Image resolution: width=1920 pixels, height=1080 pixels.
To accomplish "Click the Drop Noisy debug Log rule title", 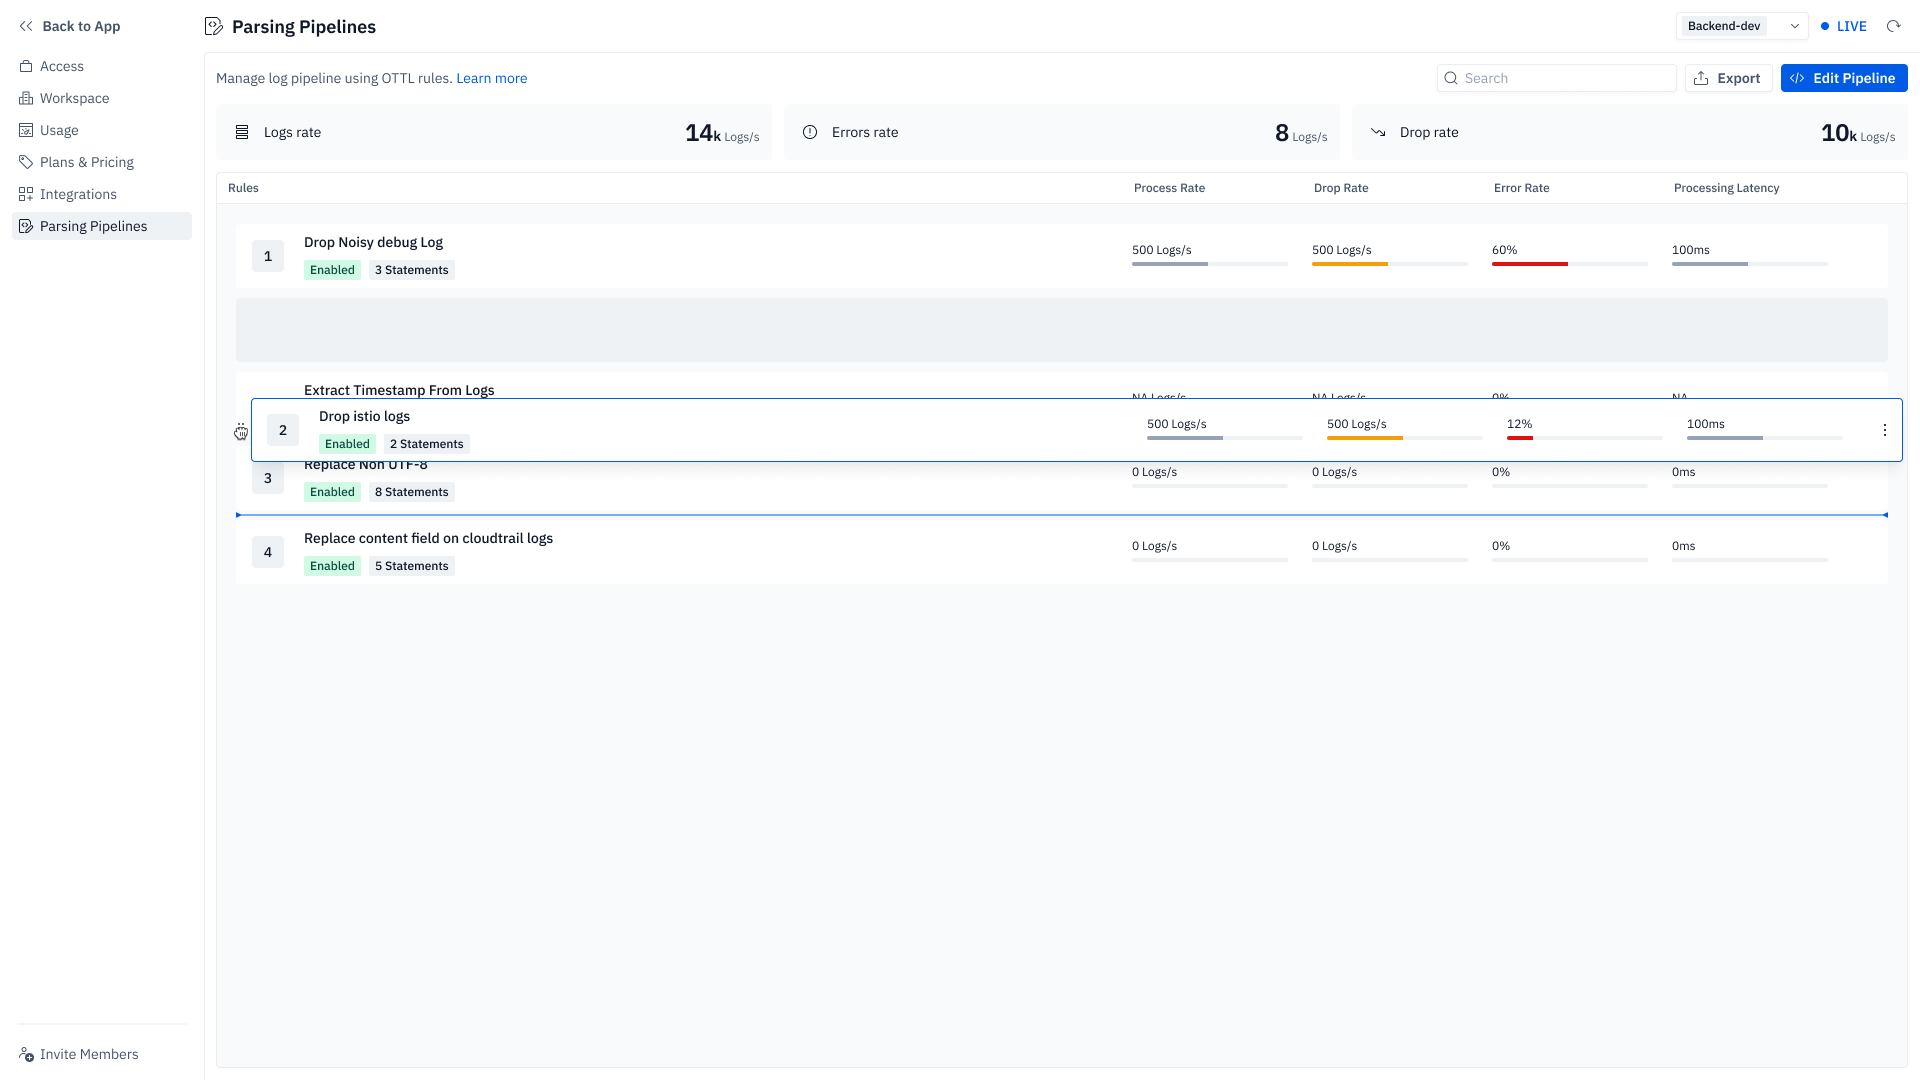I will (x=373, y=242).
